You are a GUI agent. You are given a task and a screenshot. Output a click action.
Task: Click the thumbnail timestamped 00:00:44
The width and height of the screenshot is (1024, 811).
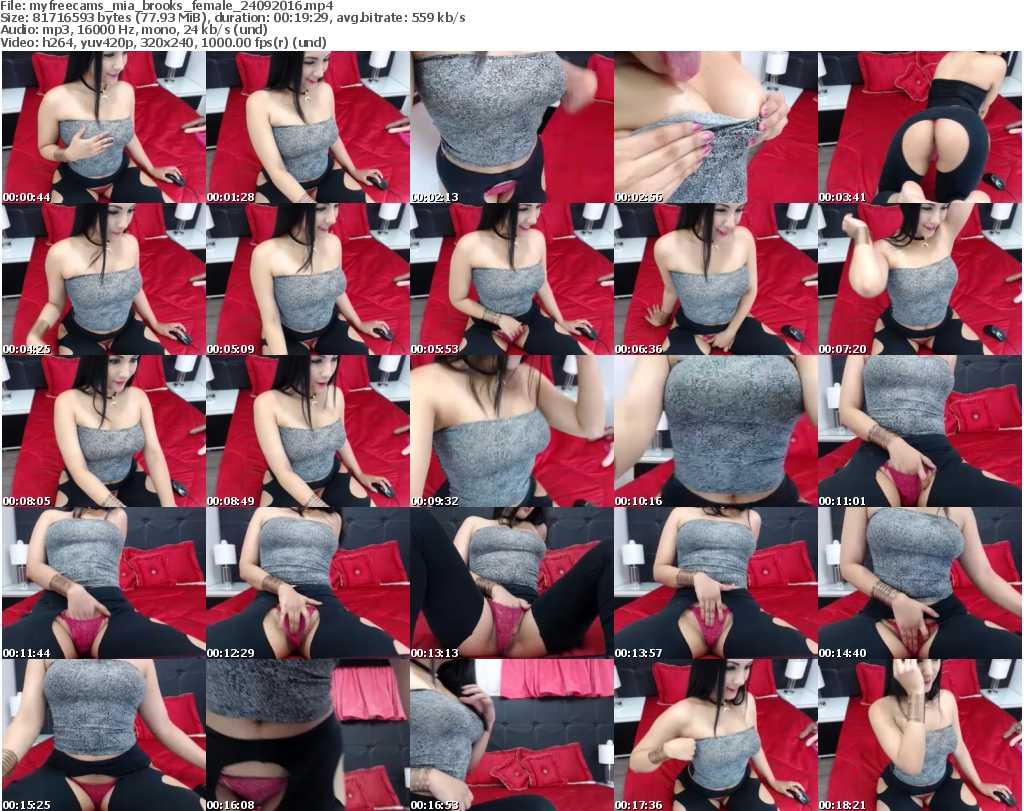click(103, 128)
